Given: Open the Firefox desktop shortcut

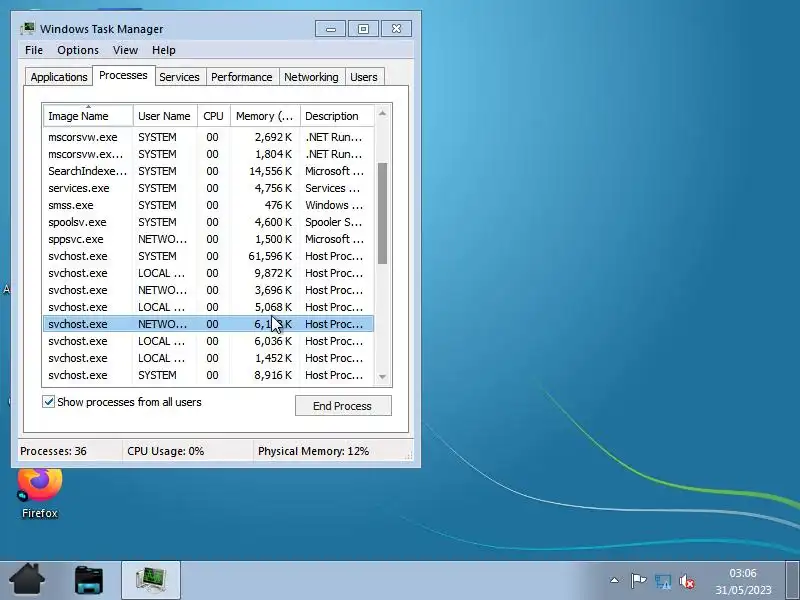Looking at the screenshot, I should (39, 493).
